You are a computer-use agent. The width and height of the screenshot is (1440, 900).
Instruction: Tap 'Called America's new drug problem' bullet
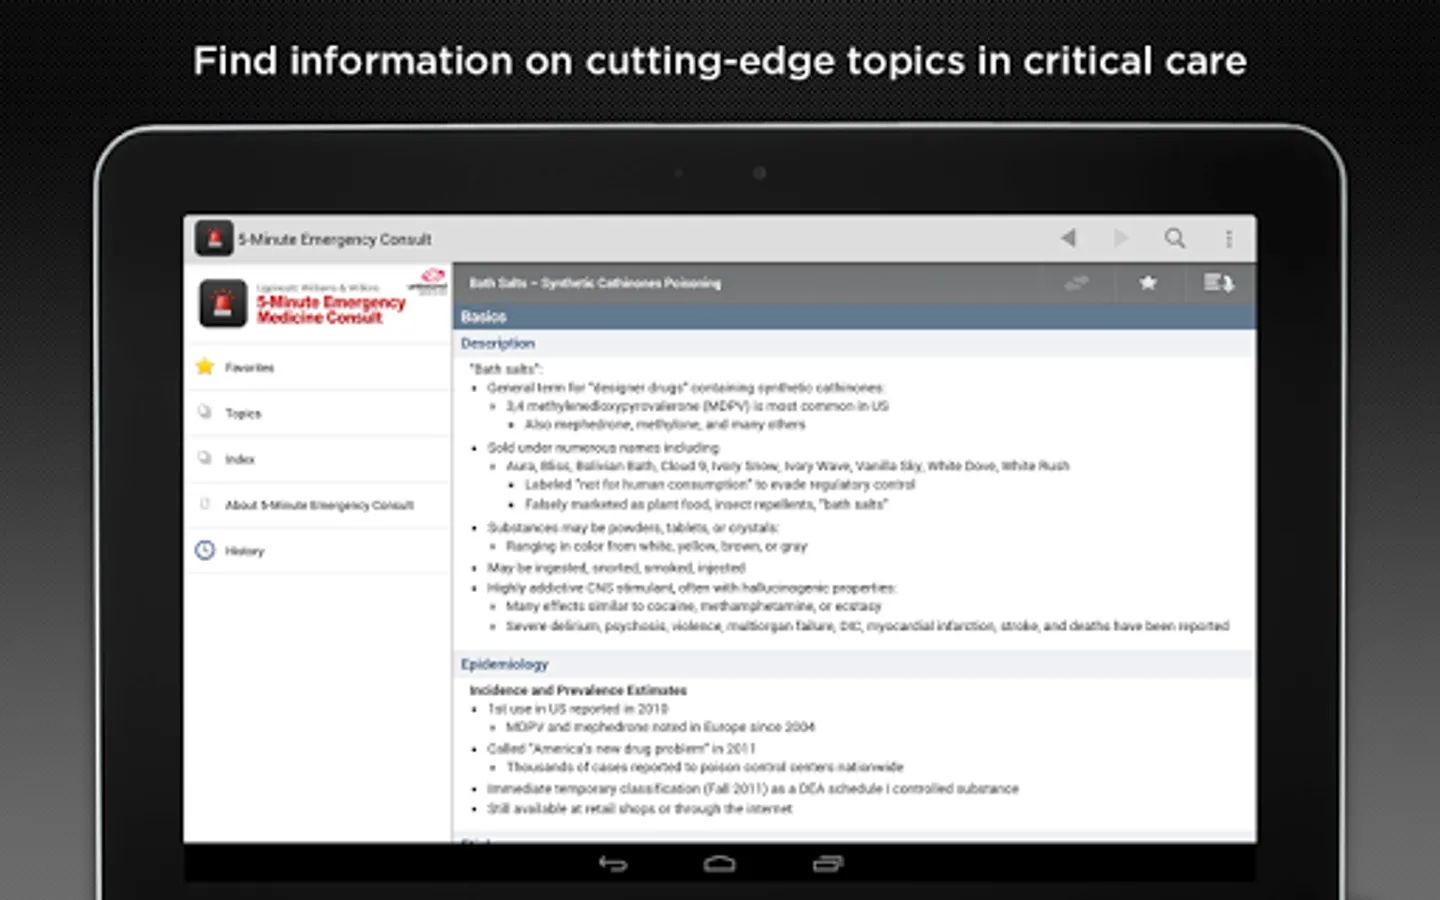click(621, 748)
